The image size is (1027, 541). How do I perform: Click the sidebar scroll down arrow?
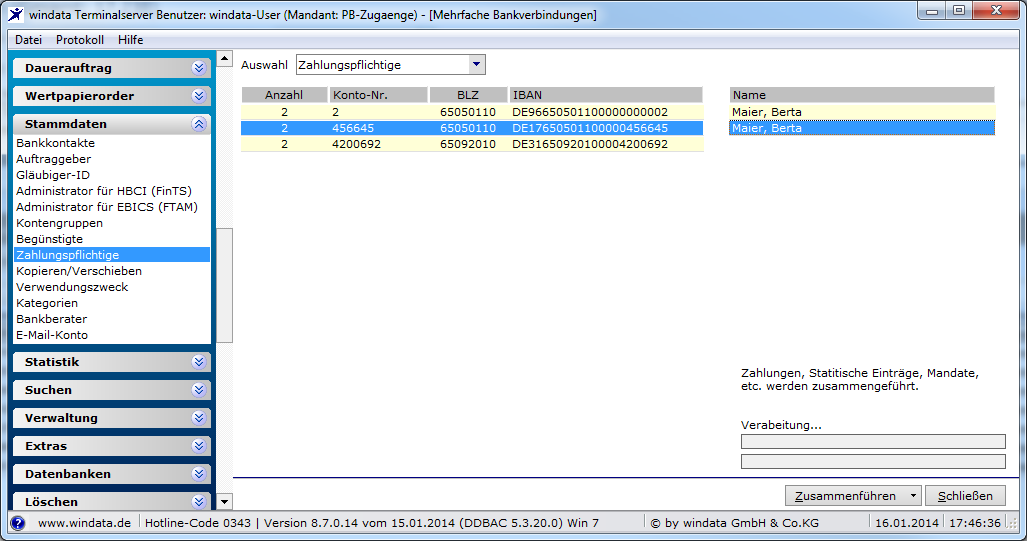(x=224, y=502)
